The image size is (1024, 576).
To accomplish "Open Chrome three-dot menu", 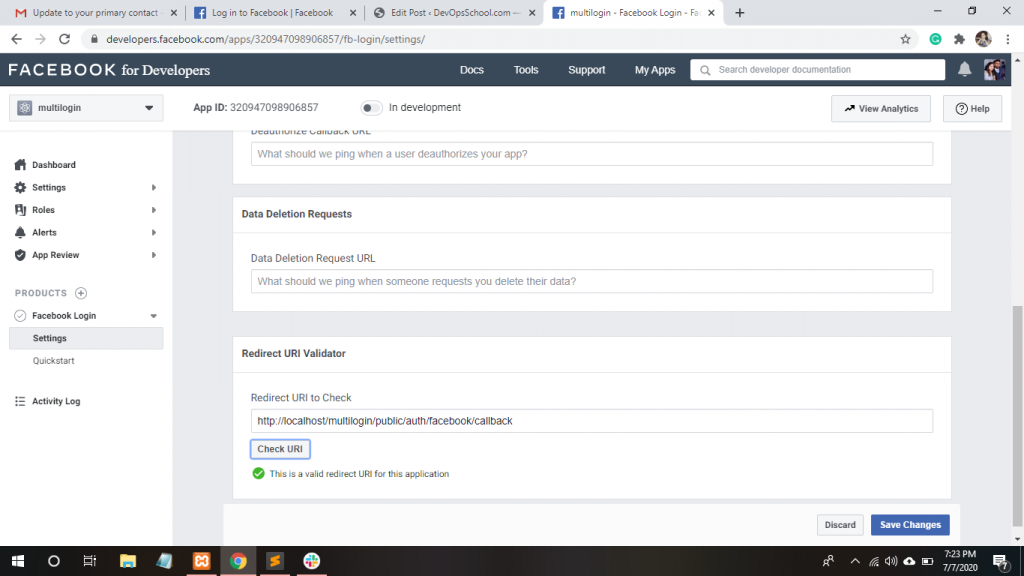I will click(1008, 39).
